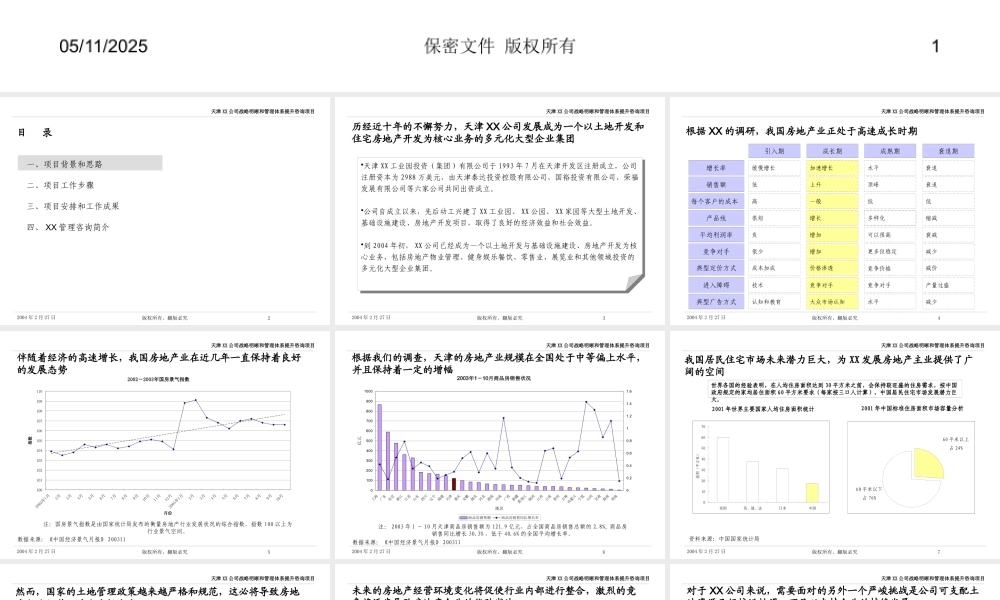Click the data source line 《中国经济景气月报》 under the line chart

(x=71, y=539)
